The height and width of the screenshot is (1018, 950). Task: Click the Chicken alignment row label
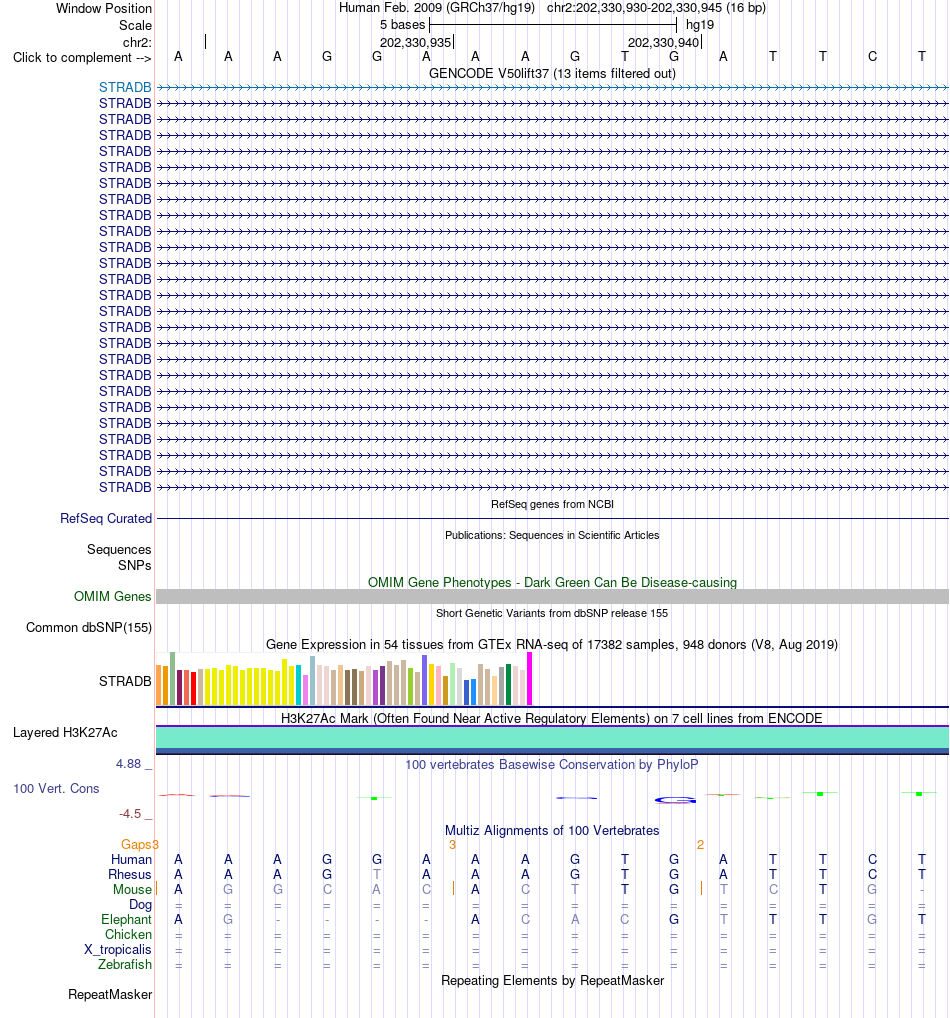[129, 934]
